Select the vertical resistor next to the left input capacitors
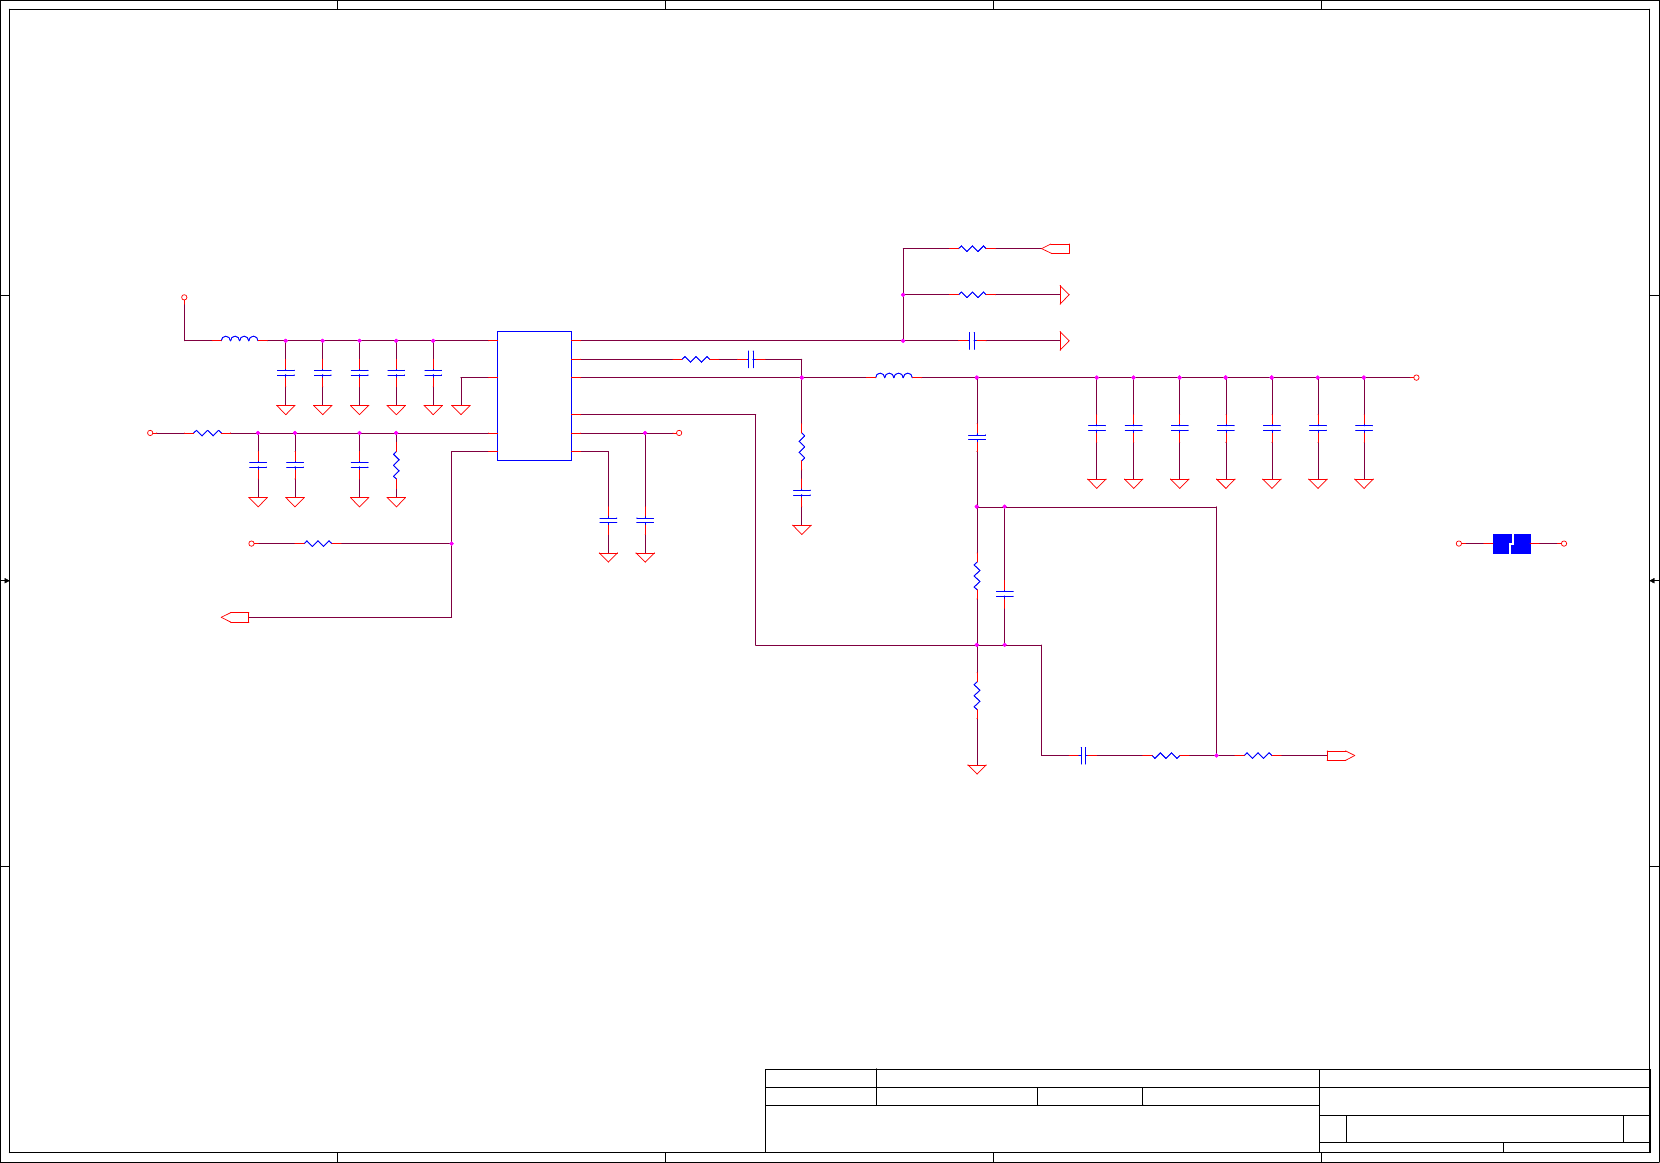Viewport: 1660px width, 1163px height. click(396, 465)
